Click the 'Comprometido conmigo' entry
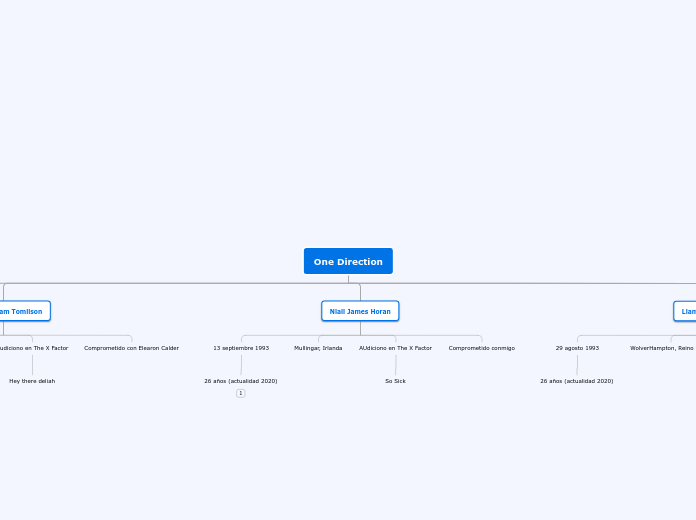 coord(482,348)
